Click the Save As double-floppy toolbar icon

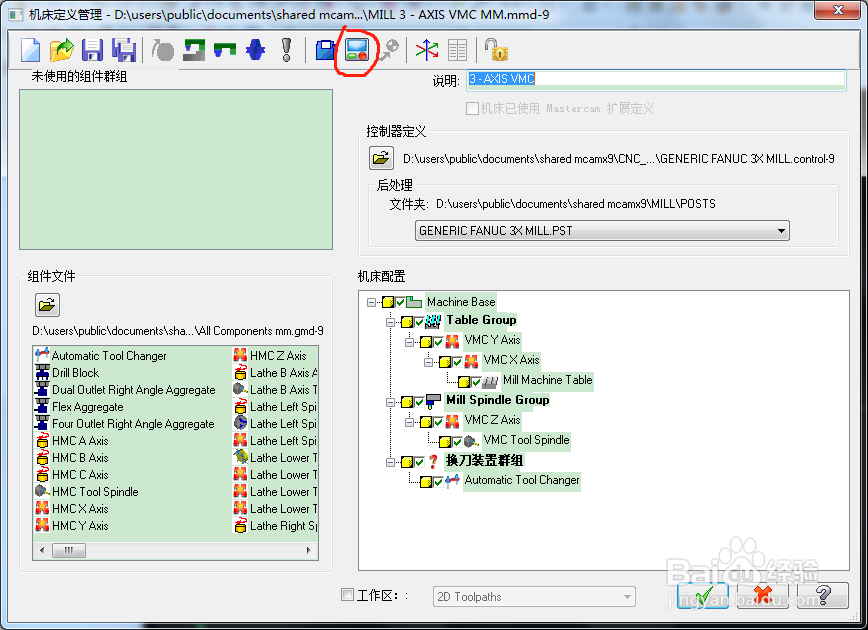124,50
